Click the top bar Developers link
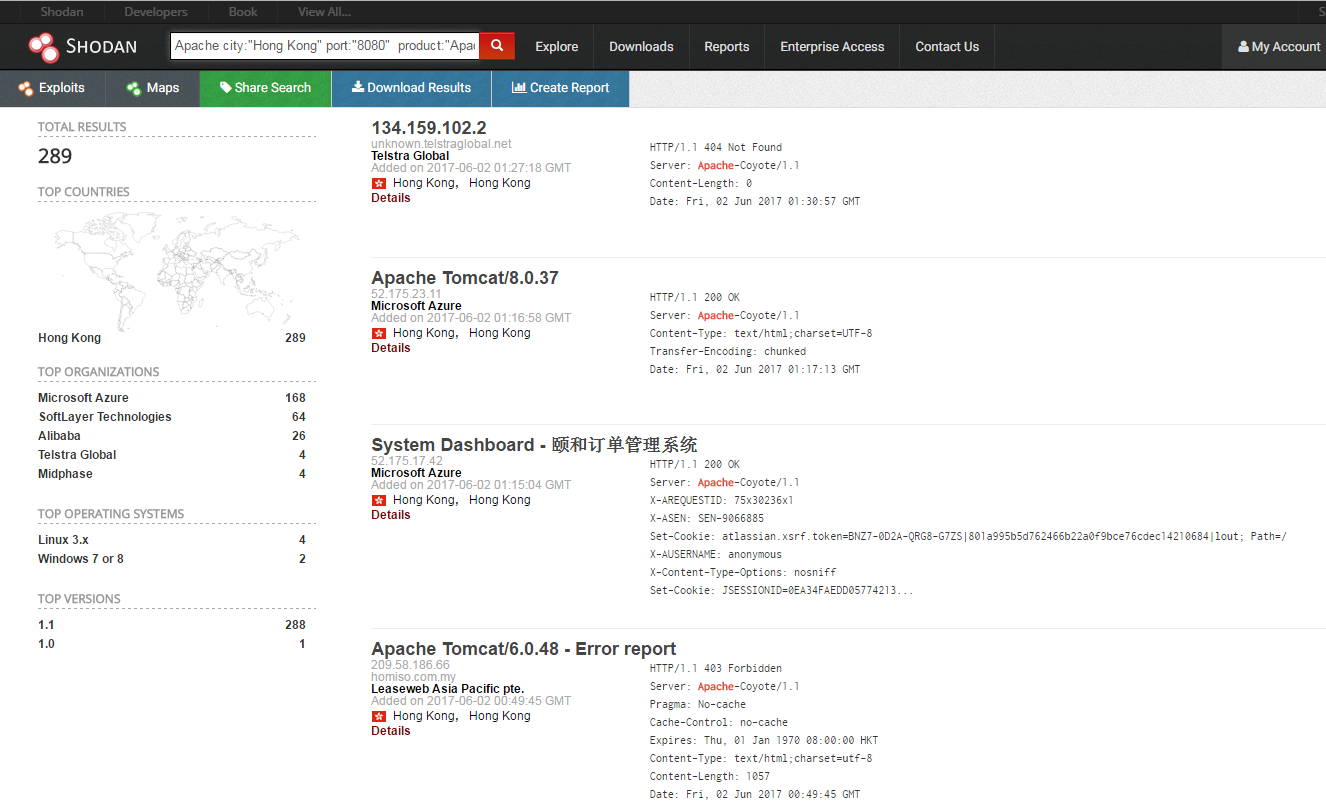Screen dimensions: 1326x804 click(155, 12)
